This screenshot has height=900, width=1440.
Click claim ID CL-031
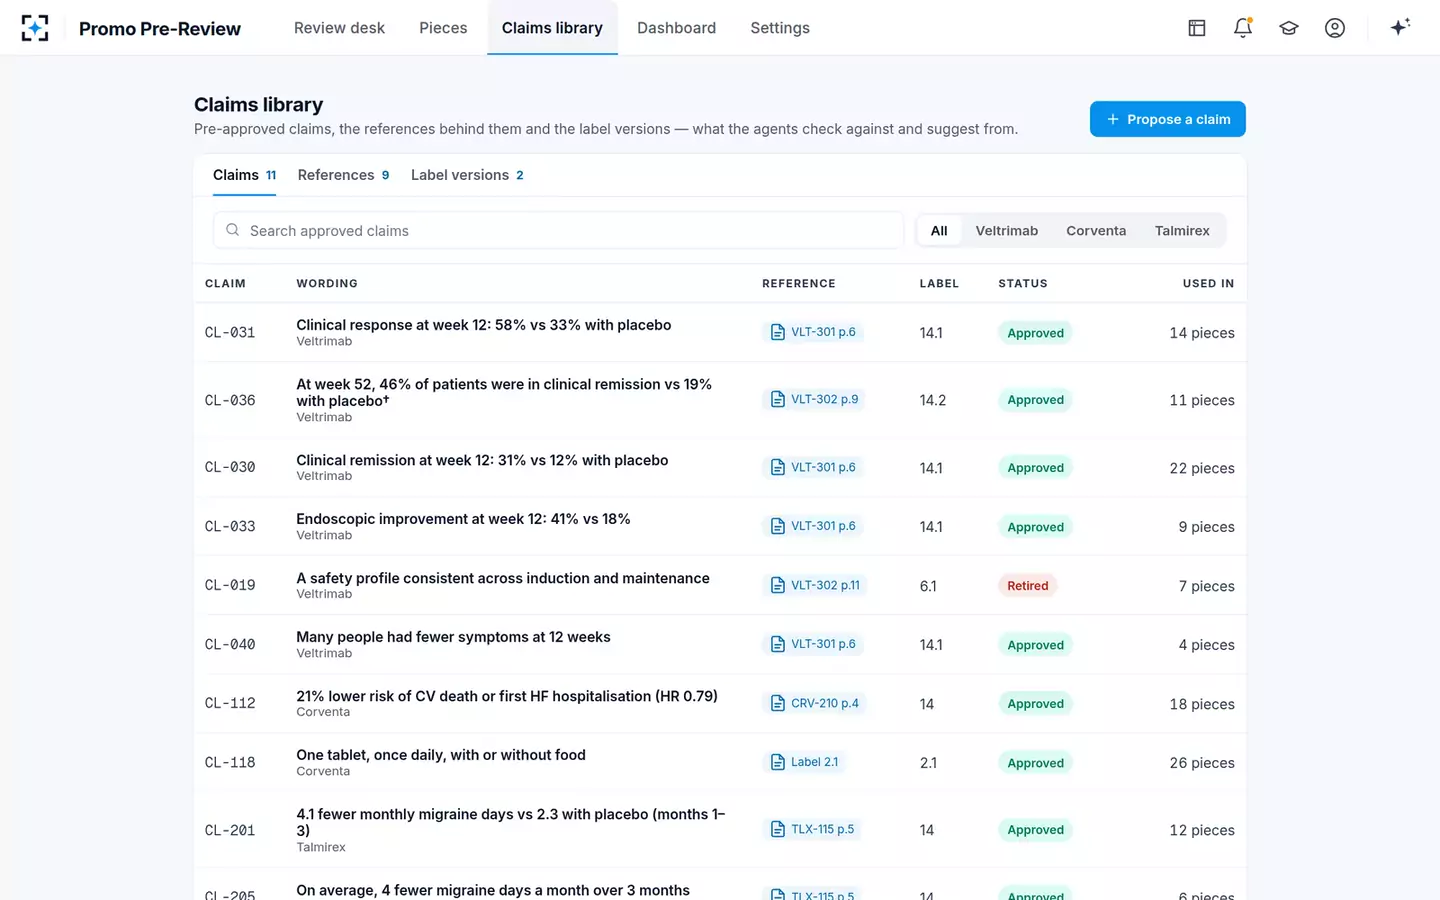pyautogui.click(x=230, y=333)
